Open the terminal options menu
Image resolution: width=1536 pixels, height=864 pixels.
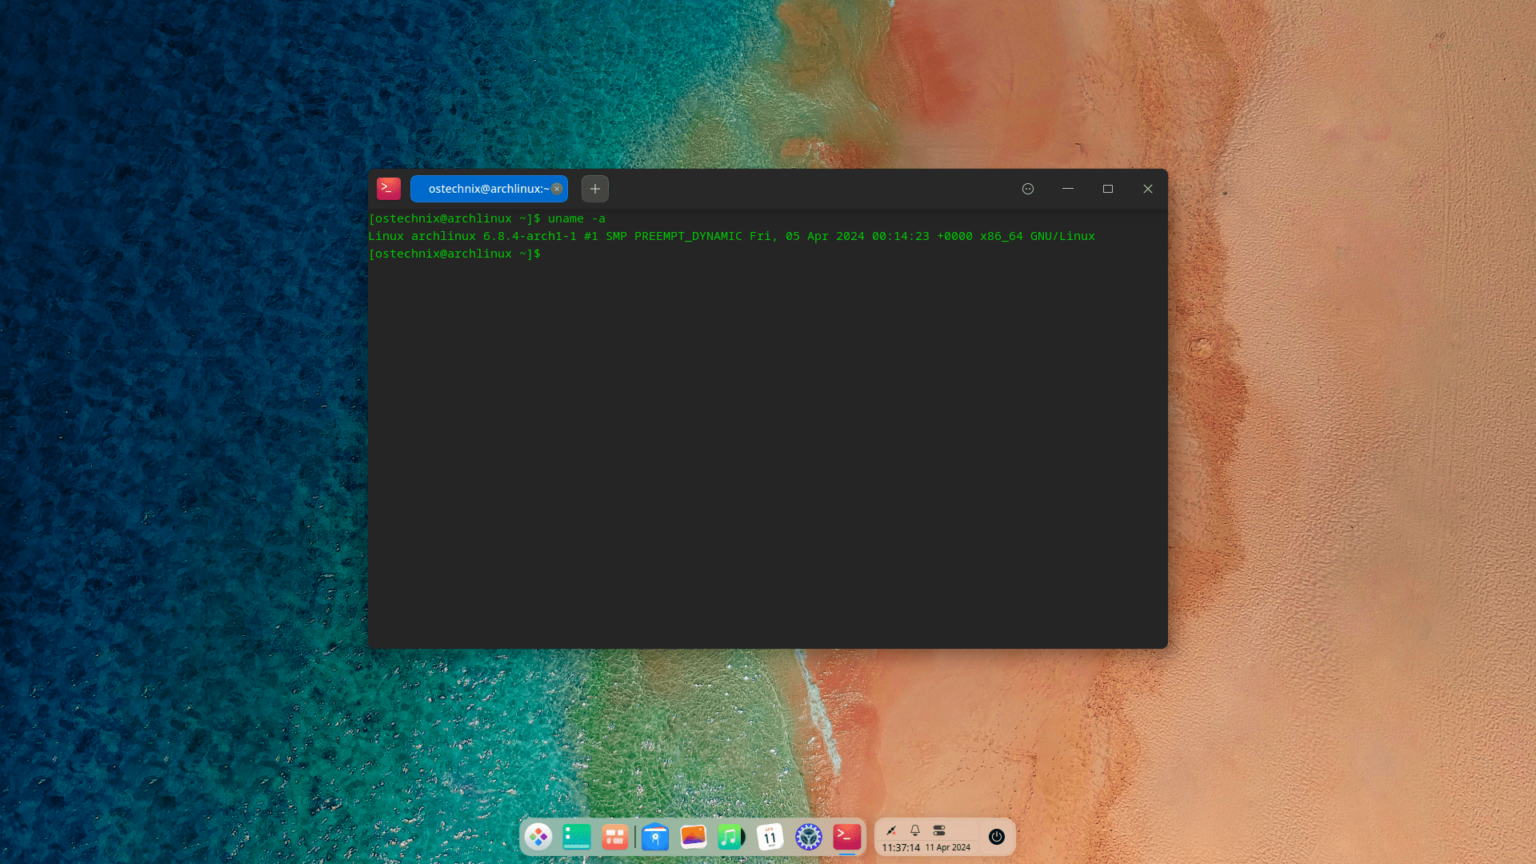coord(1028,188)
